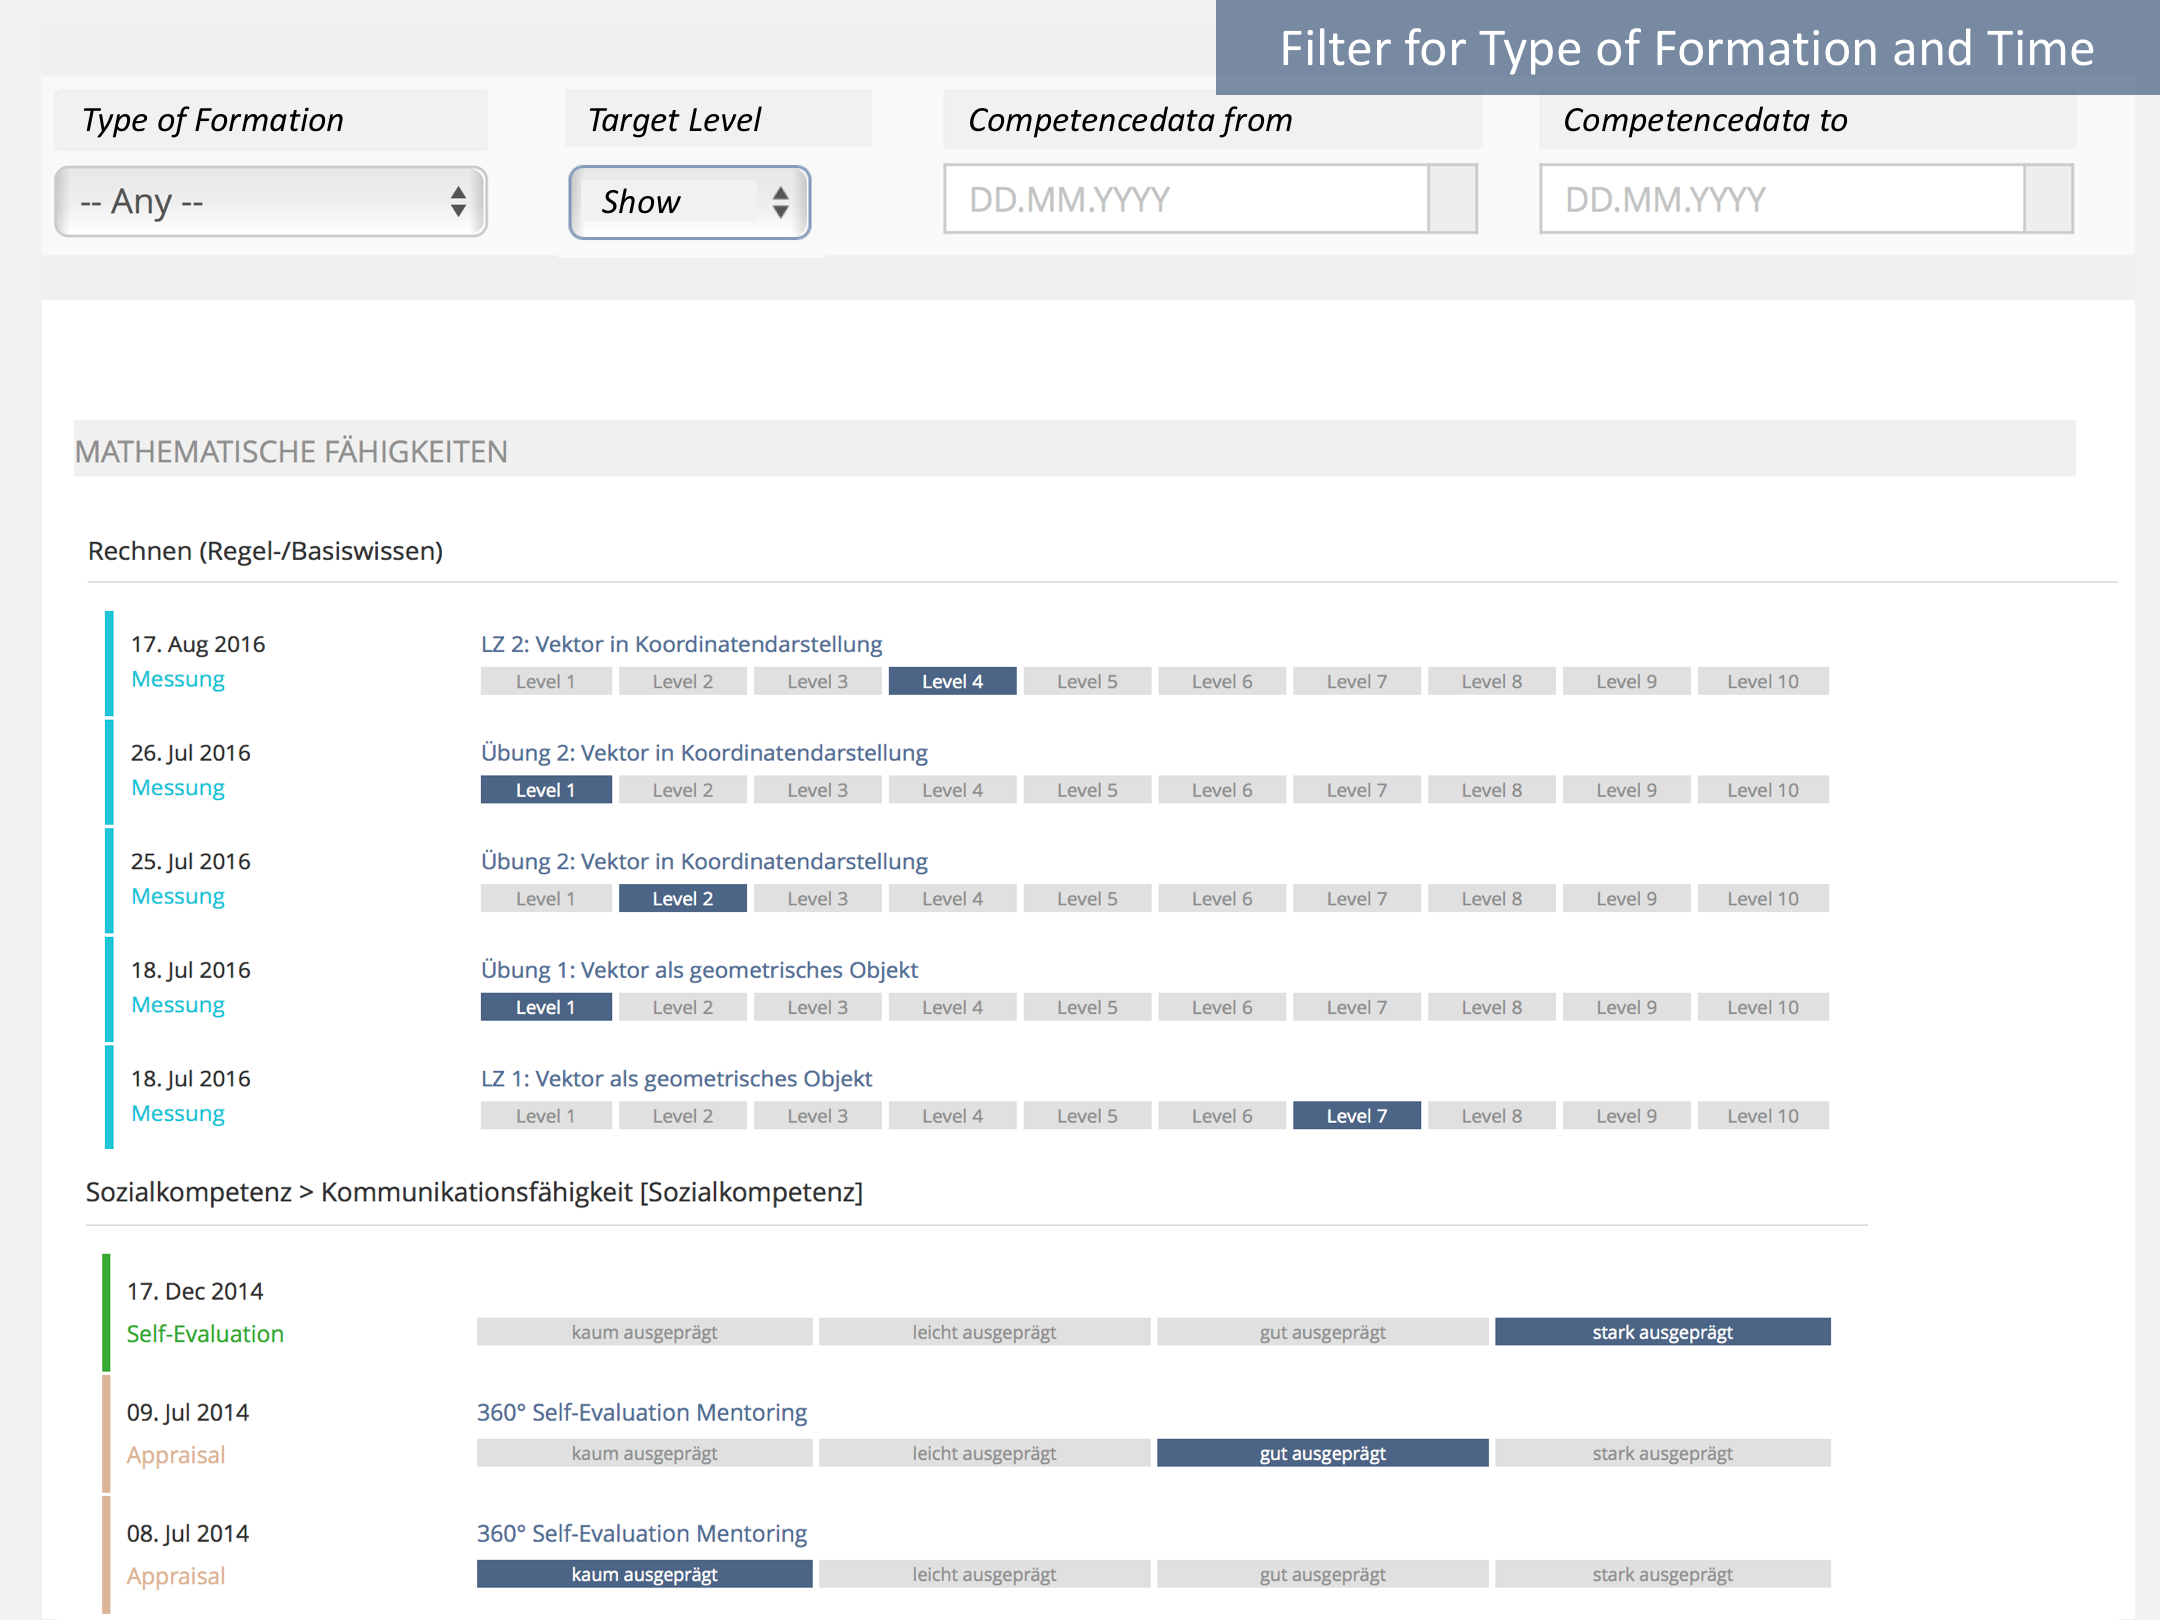Select highlighted Level 7 in LZ 1 row

tap(1356, 1116)
